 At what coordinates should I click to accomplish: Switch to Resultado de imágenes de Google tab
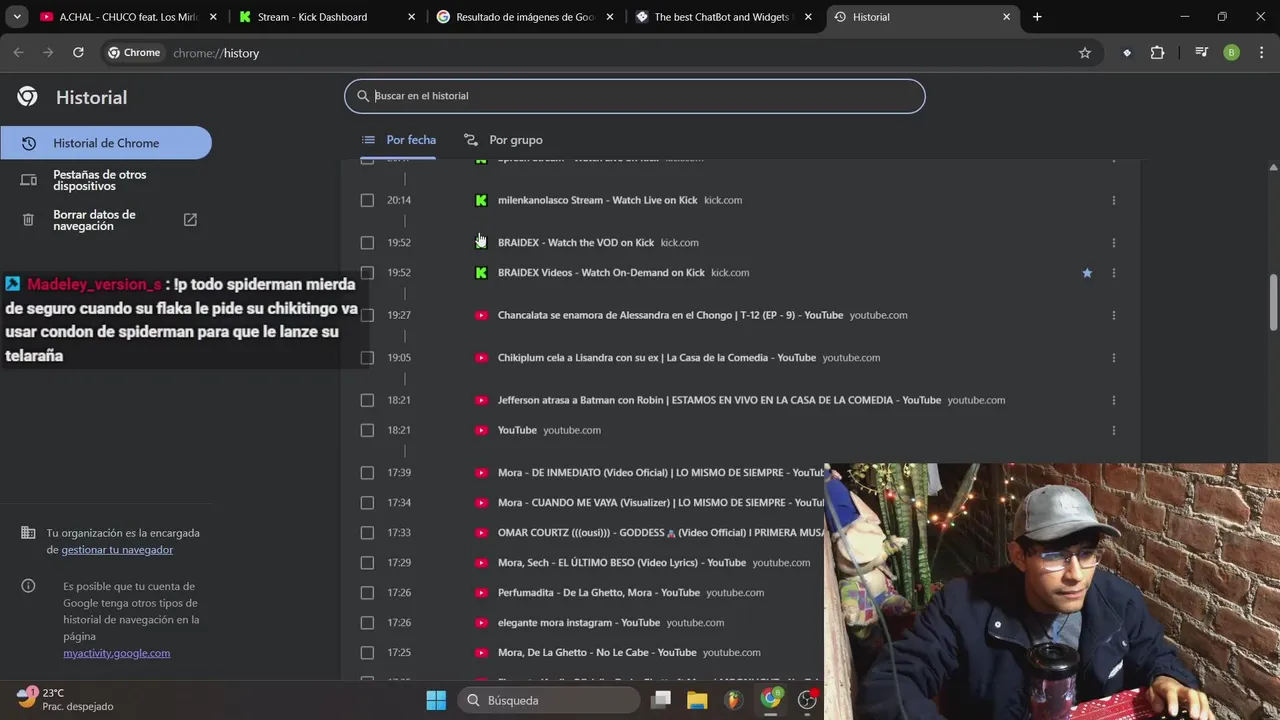[x=524, y=17]
